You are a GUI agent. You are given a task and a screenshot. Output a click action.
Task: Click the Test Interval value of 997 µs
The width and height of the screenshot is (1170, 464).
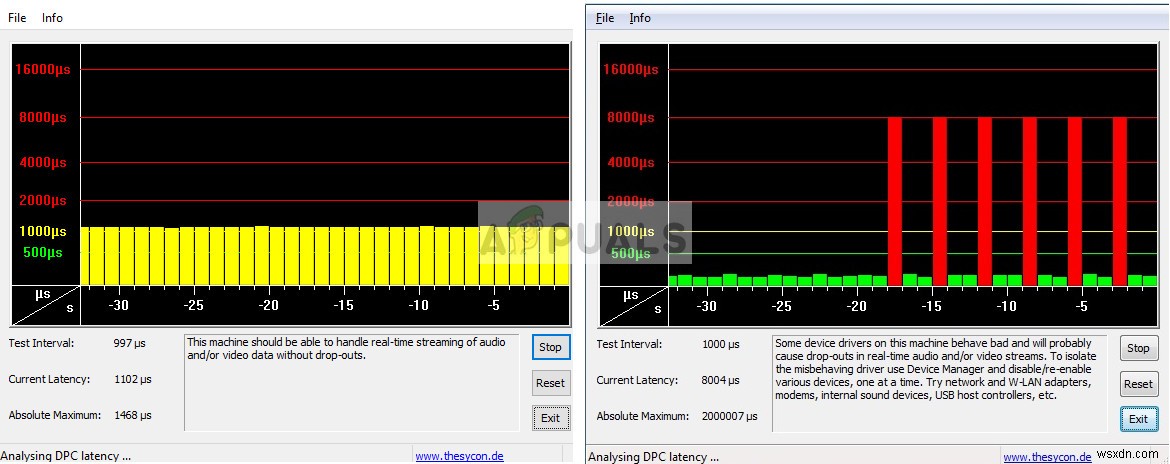130,344
